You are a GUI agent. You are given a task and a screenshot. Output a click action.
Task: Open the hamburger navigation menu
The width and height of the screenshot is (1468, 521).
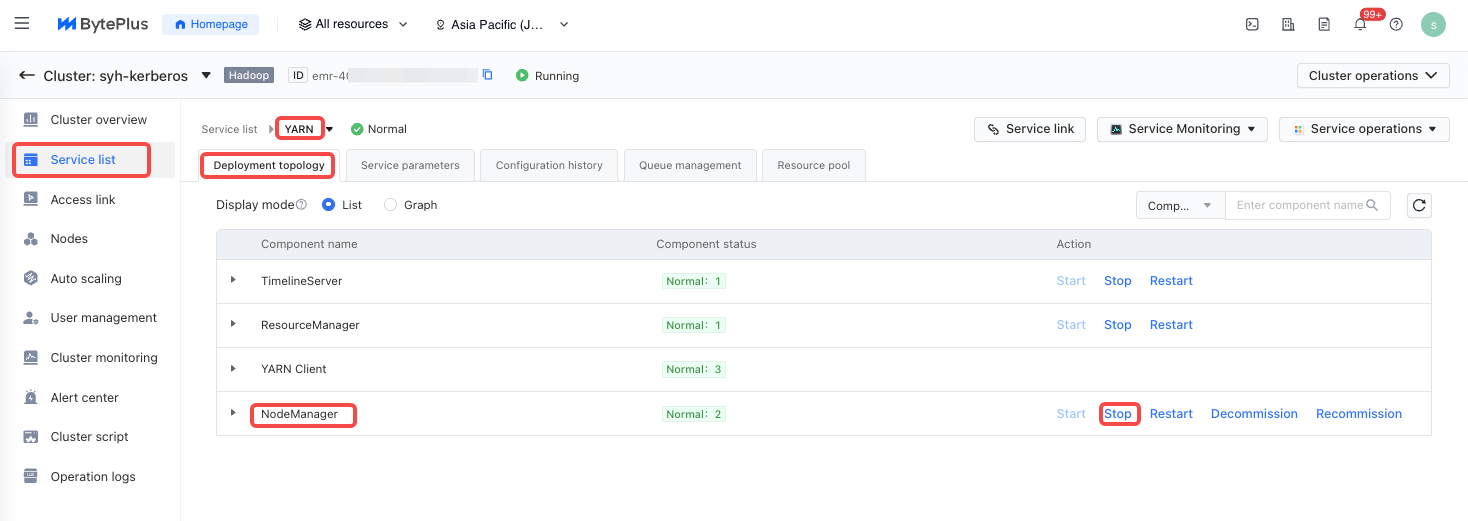22,24
